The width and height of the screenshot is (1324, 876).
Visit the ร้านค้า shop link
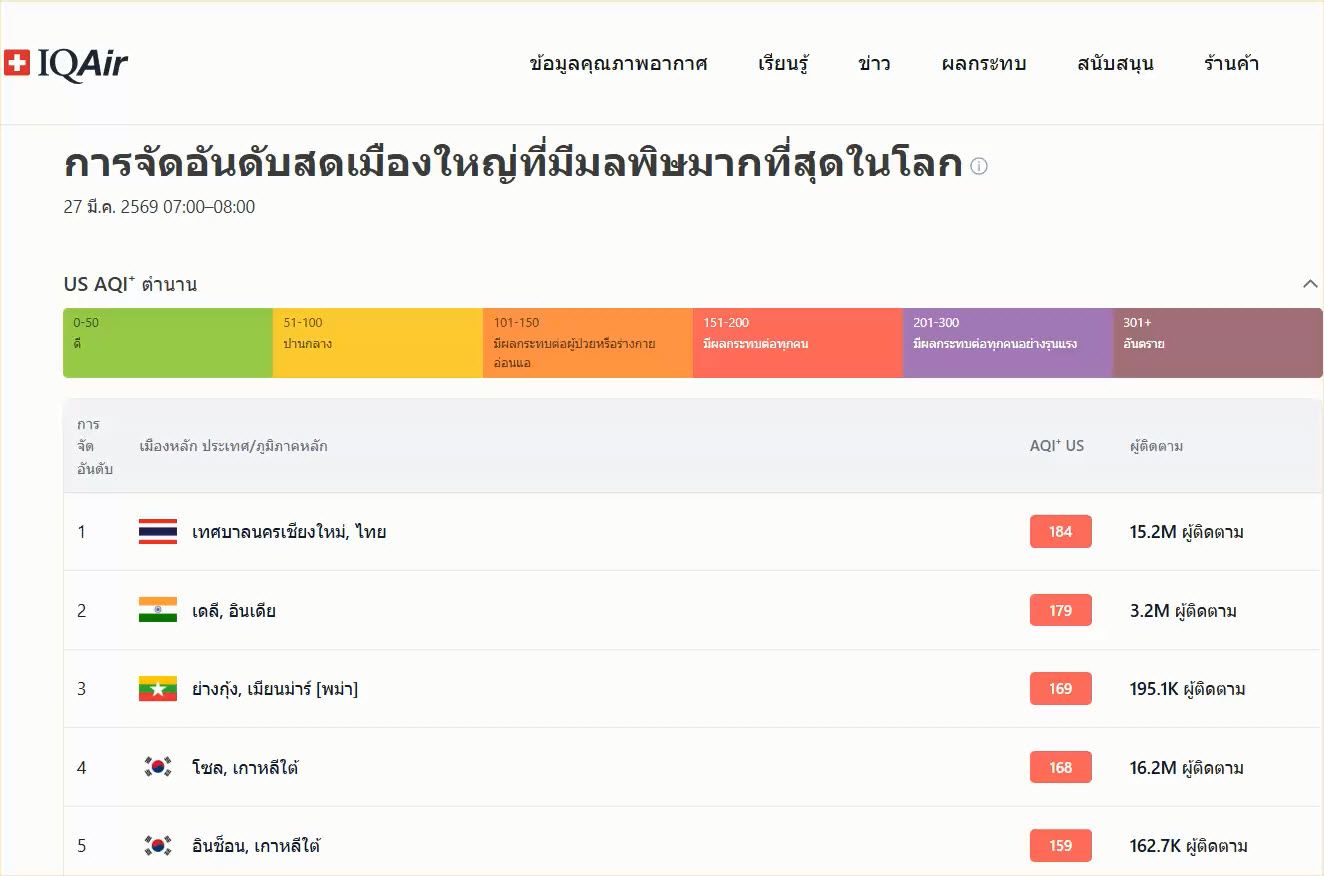click(x=1231, y=64)
